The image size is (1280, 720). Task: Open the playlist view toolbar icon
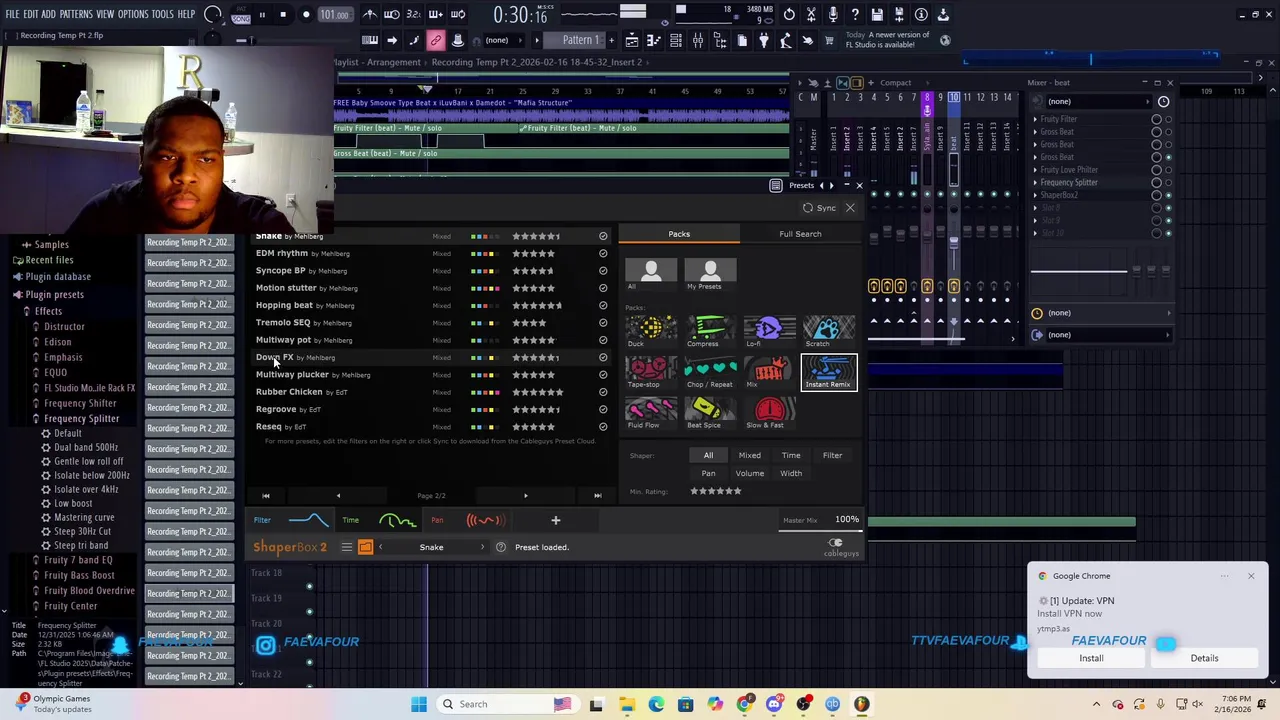632,40
